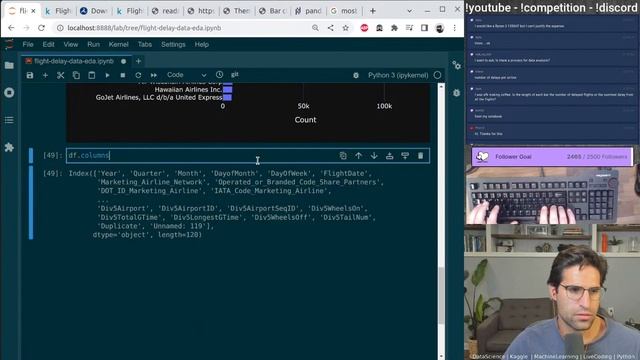Move the cell down with the down arrow
The image size is (640, 360).
coord(374,156)
